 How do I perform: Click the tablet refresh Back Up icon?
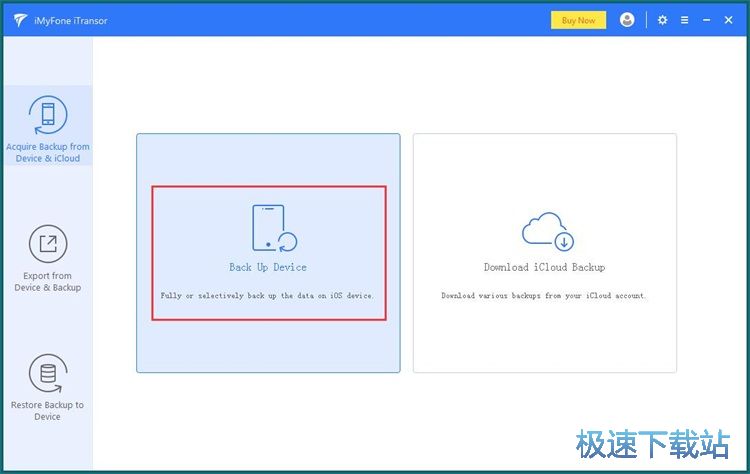point(275,228)
